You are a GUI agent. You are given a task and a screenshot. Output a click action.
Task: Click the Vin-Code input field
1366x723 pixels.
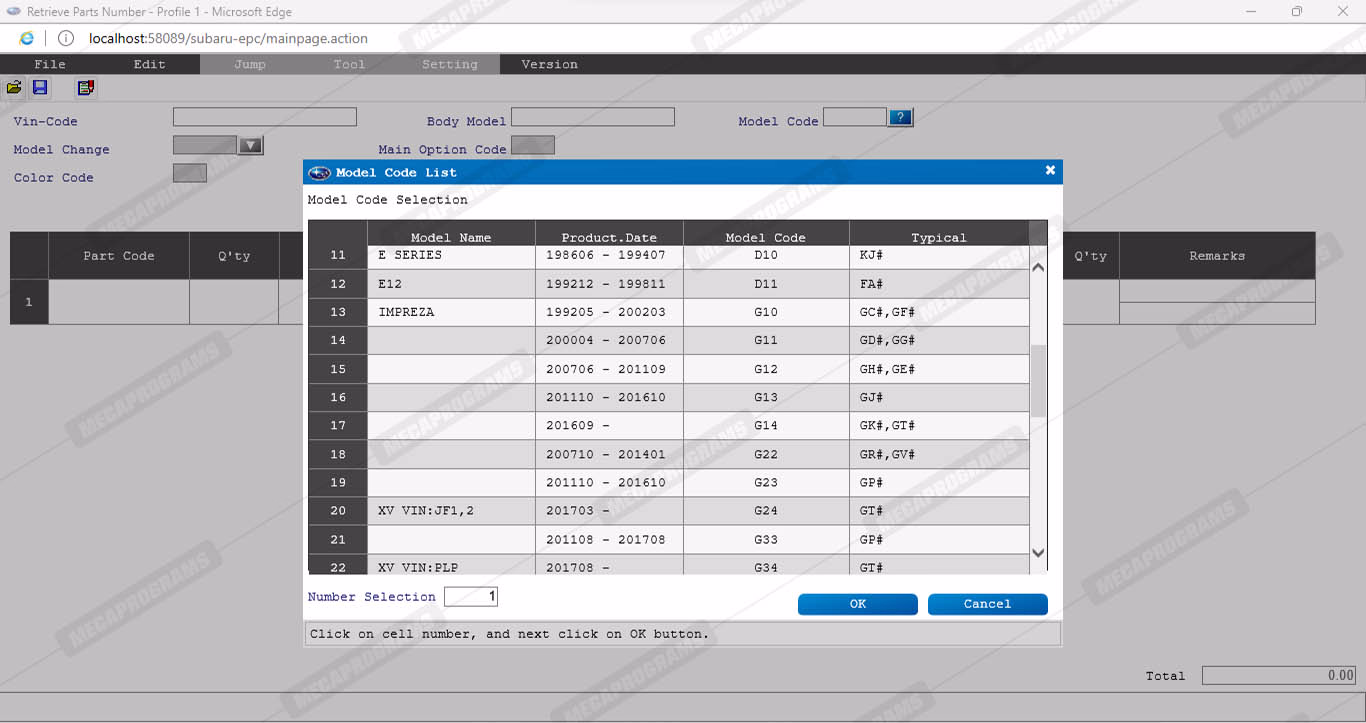[x=265, y=117]
